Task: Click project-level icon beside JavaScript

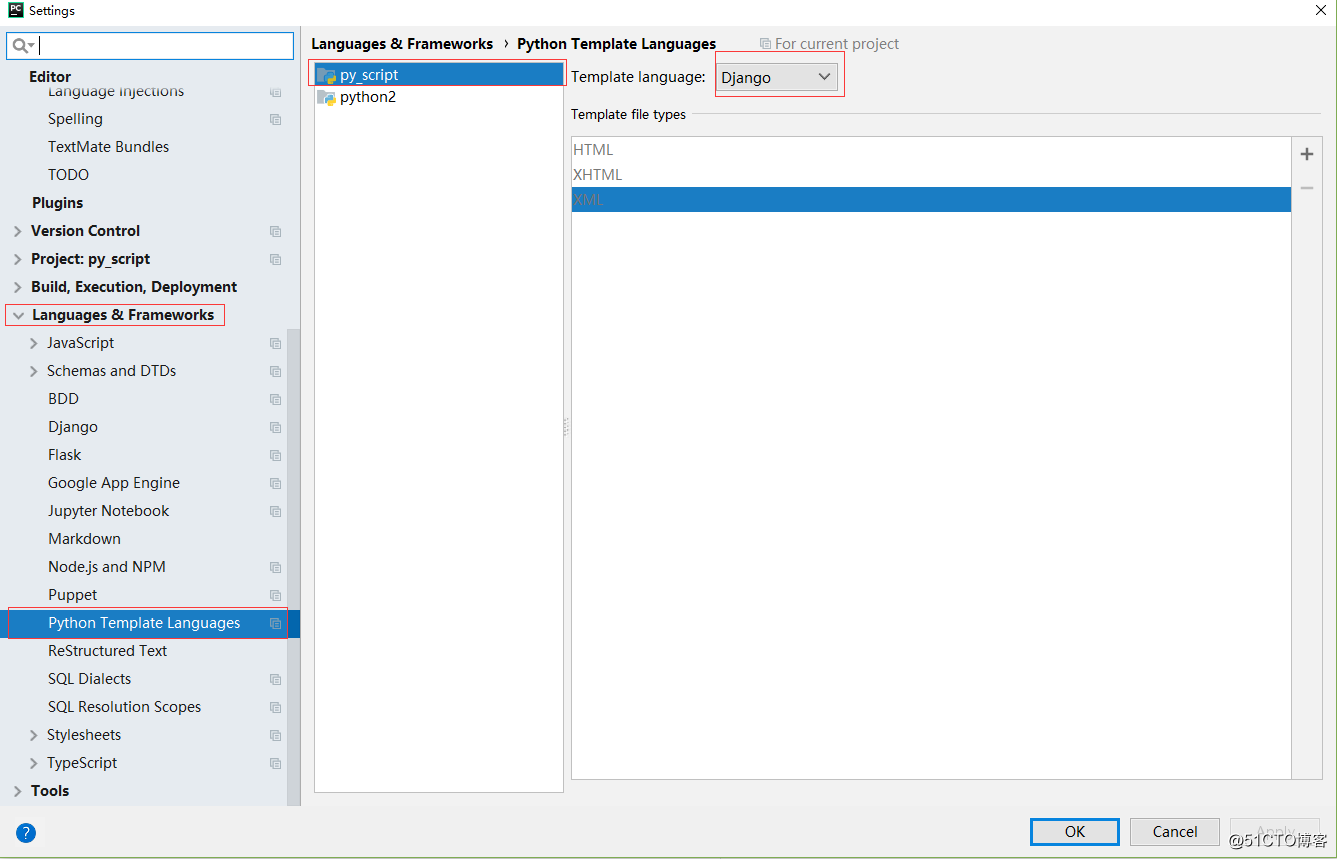Action: pyautogui.click(x=275, y=343)
